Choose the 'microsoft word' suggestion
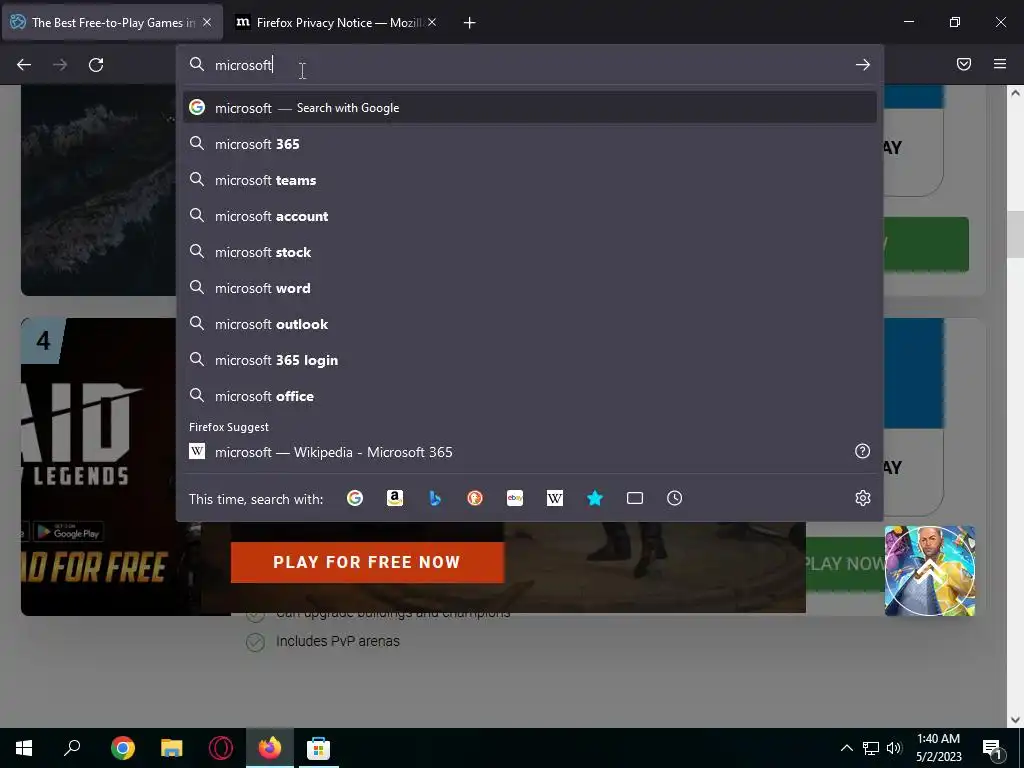Image resolution: width=1024 pixels, height=768 pixels. (x=530, y=288)
